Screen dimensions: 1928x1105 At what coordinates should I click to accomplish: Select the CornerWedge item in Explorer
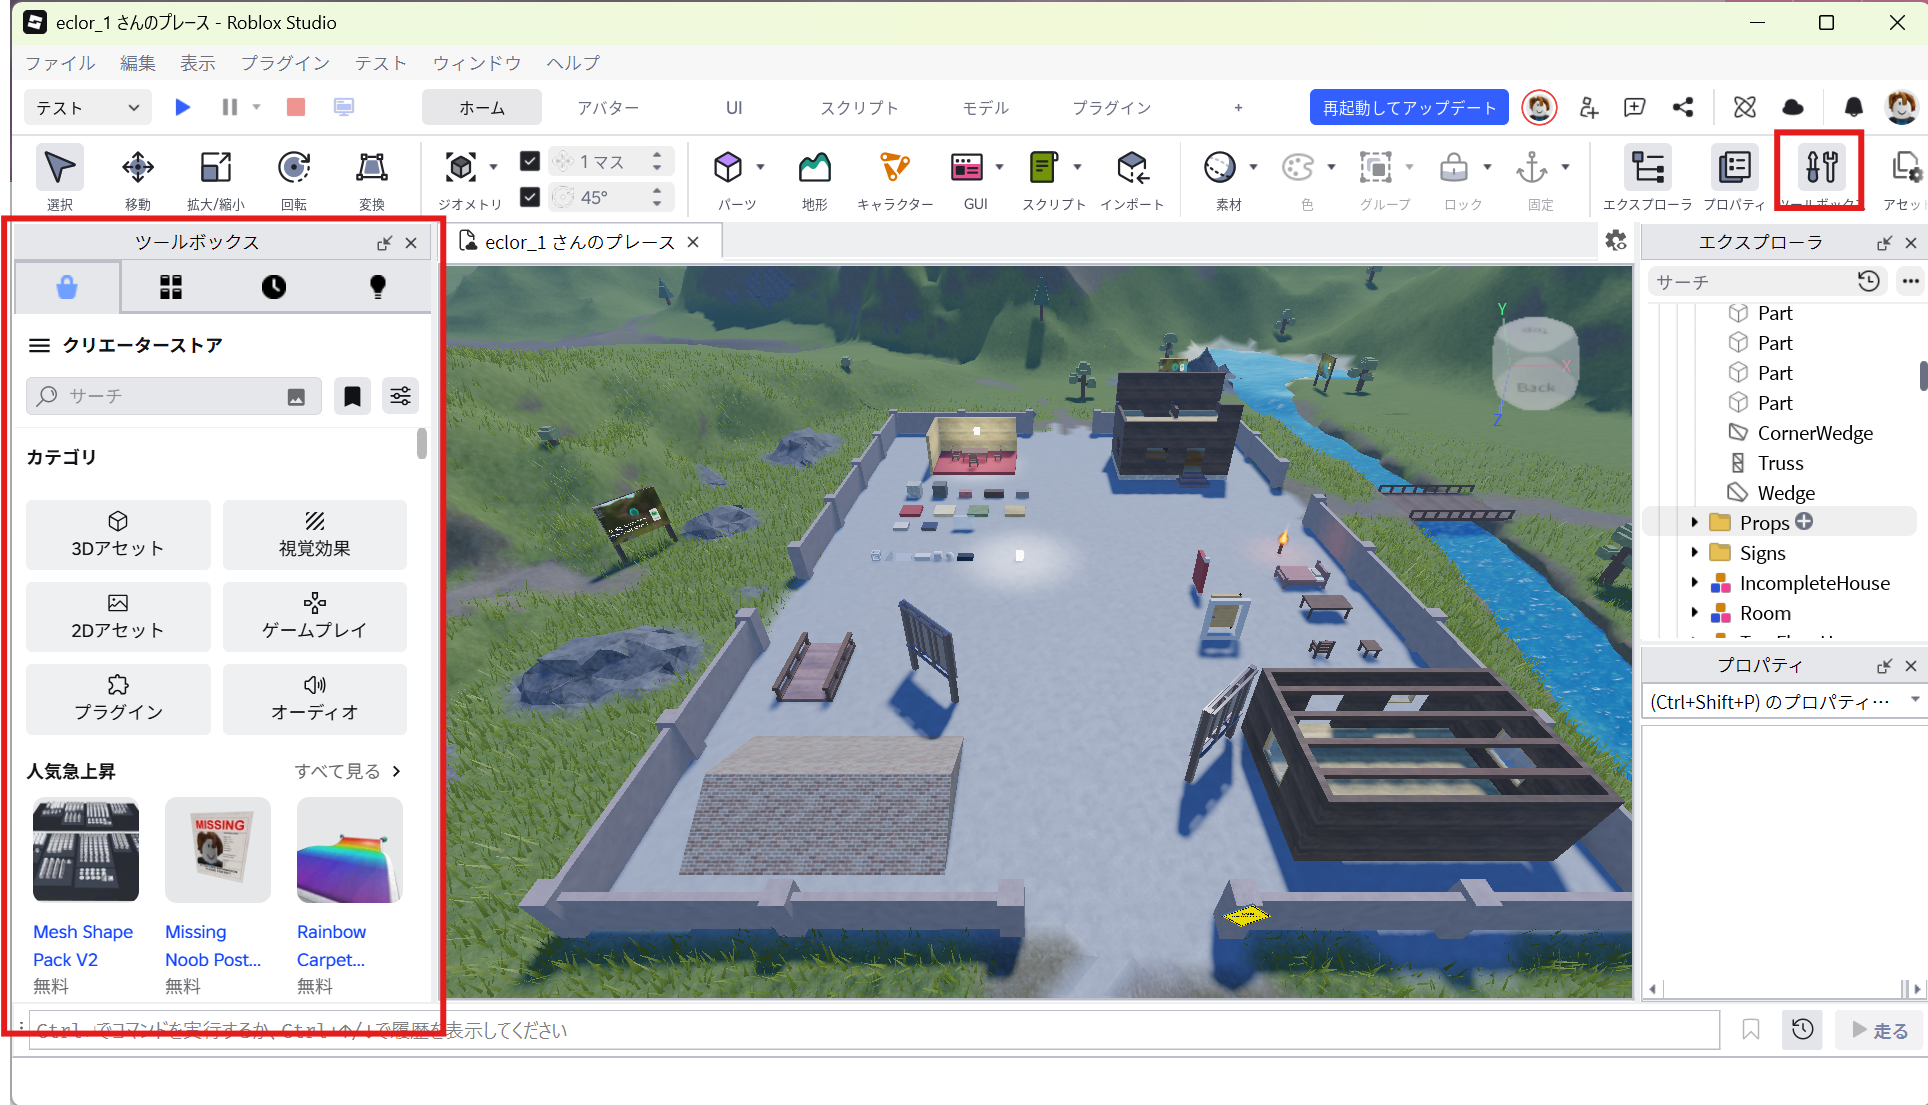coord(1815,433)
